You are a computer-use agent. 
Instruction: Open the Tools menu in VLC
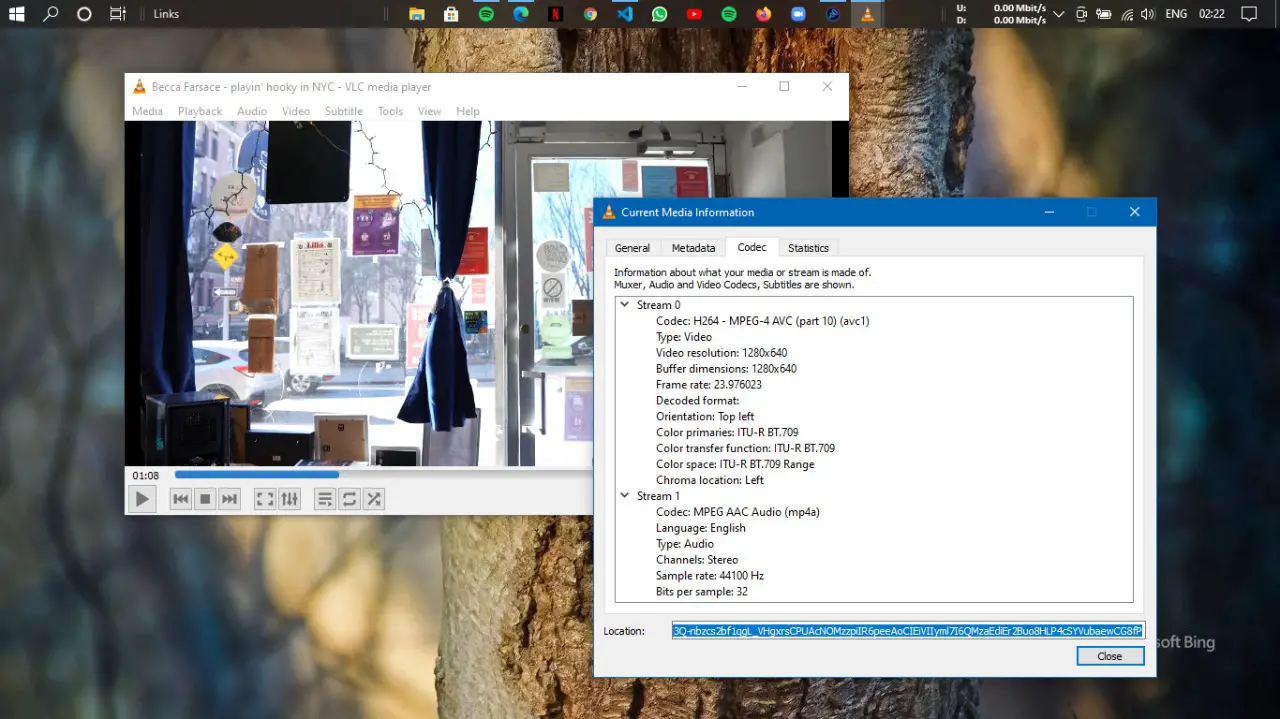390,111
